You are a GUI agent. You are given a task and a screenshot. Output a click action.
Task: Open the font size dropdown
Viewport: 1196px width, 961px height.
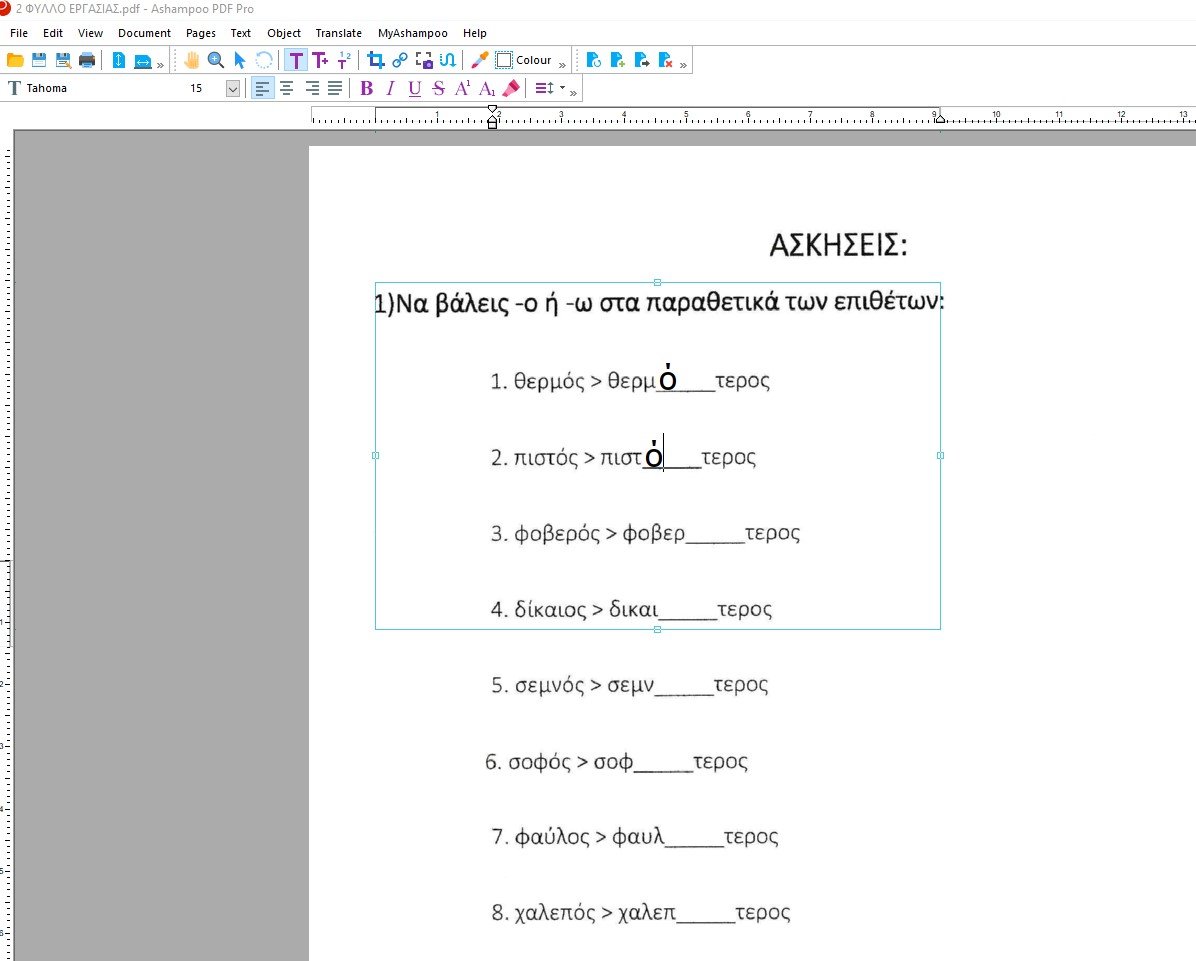click(x=233, y=88)
